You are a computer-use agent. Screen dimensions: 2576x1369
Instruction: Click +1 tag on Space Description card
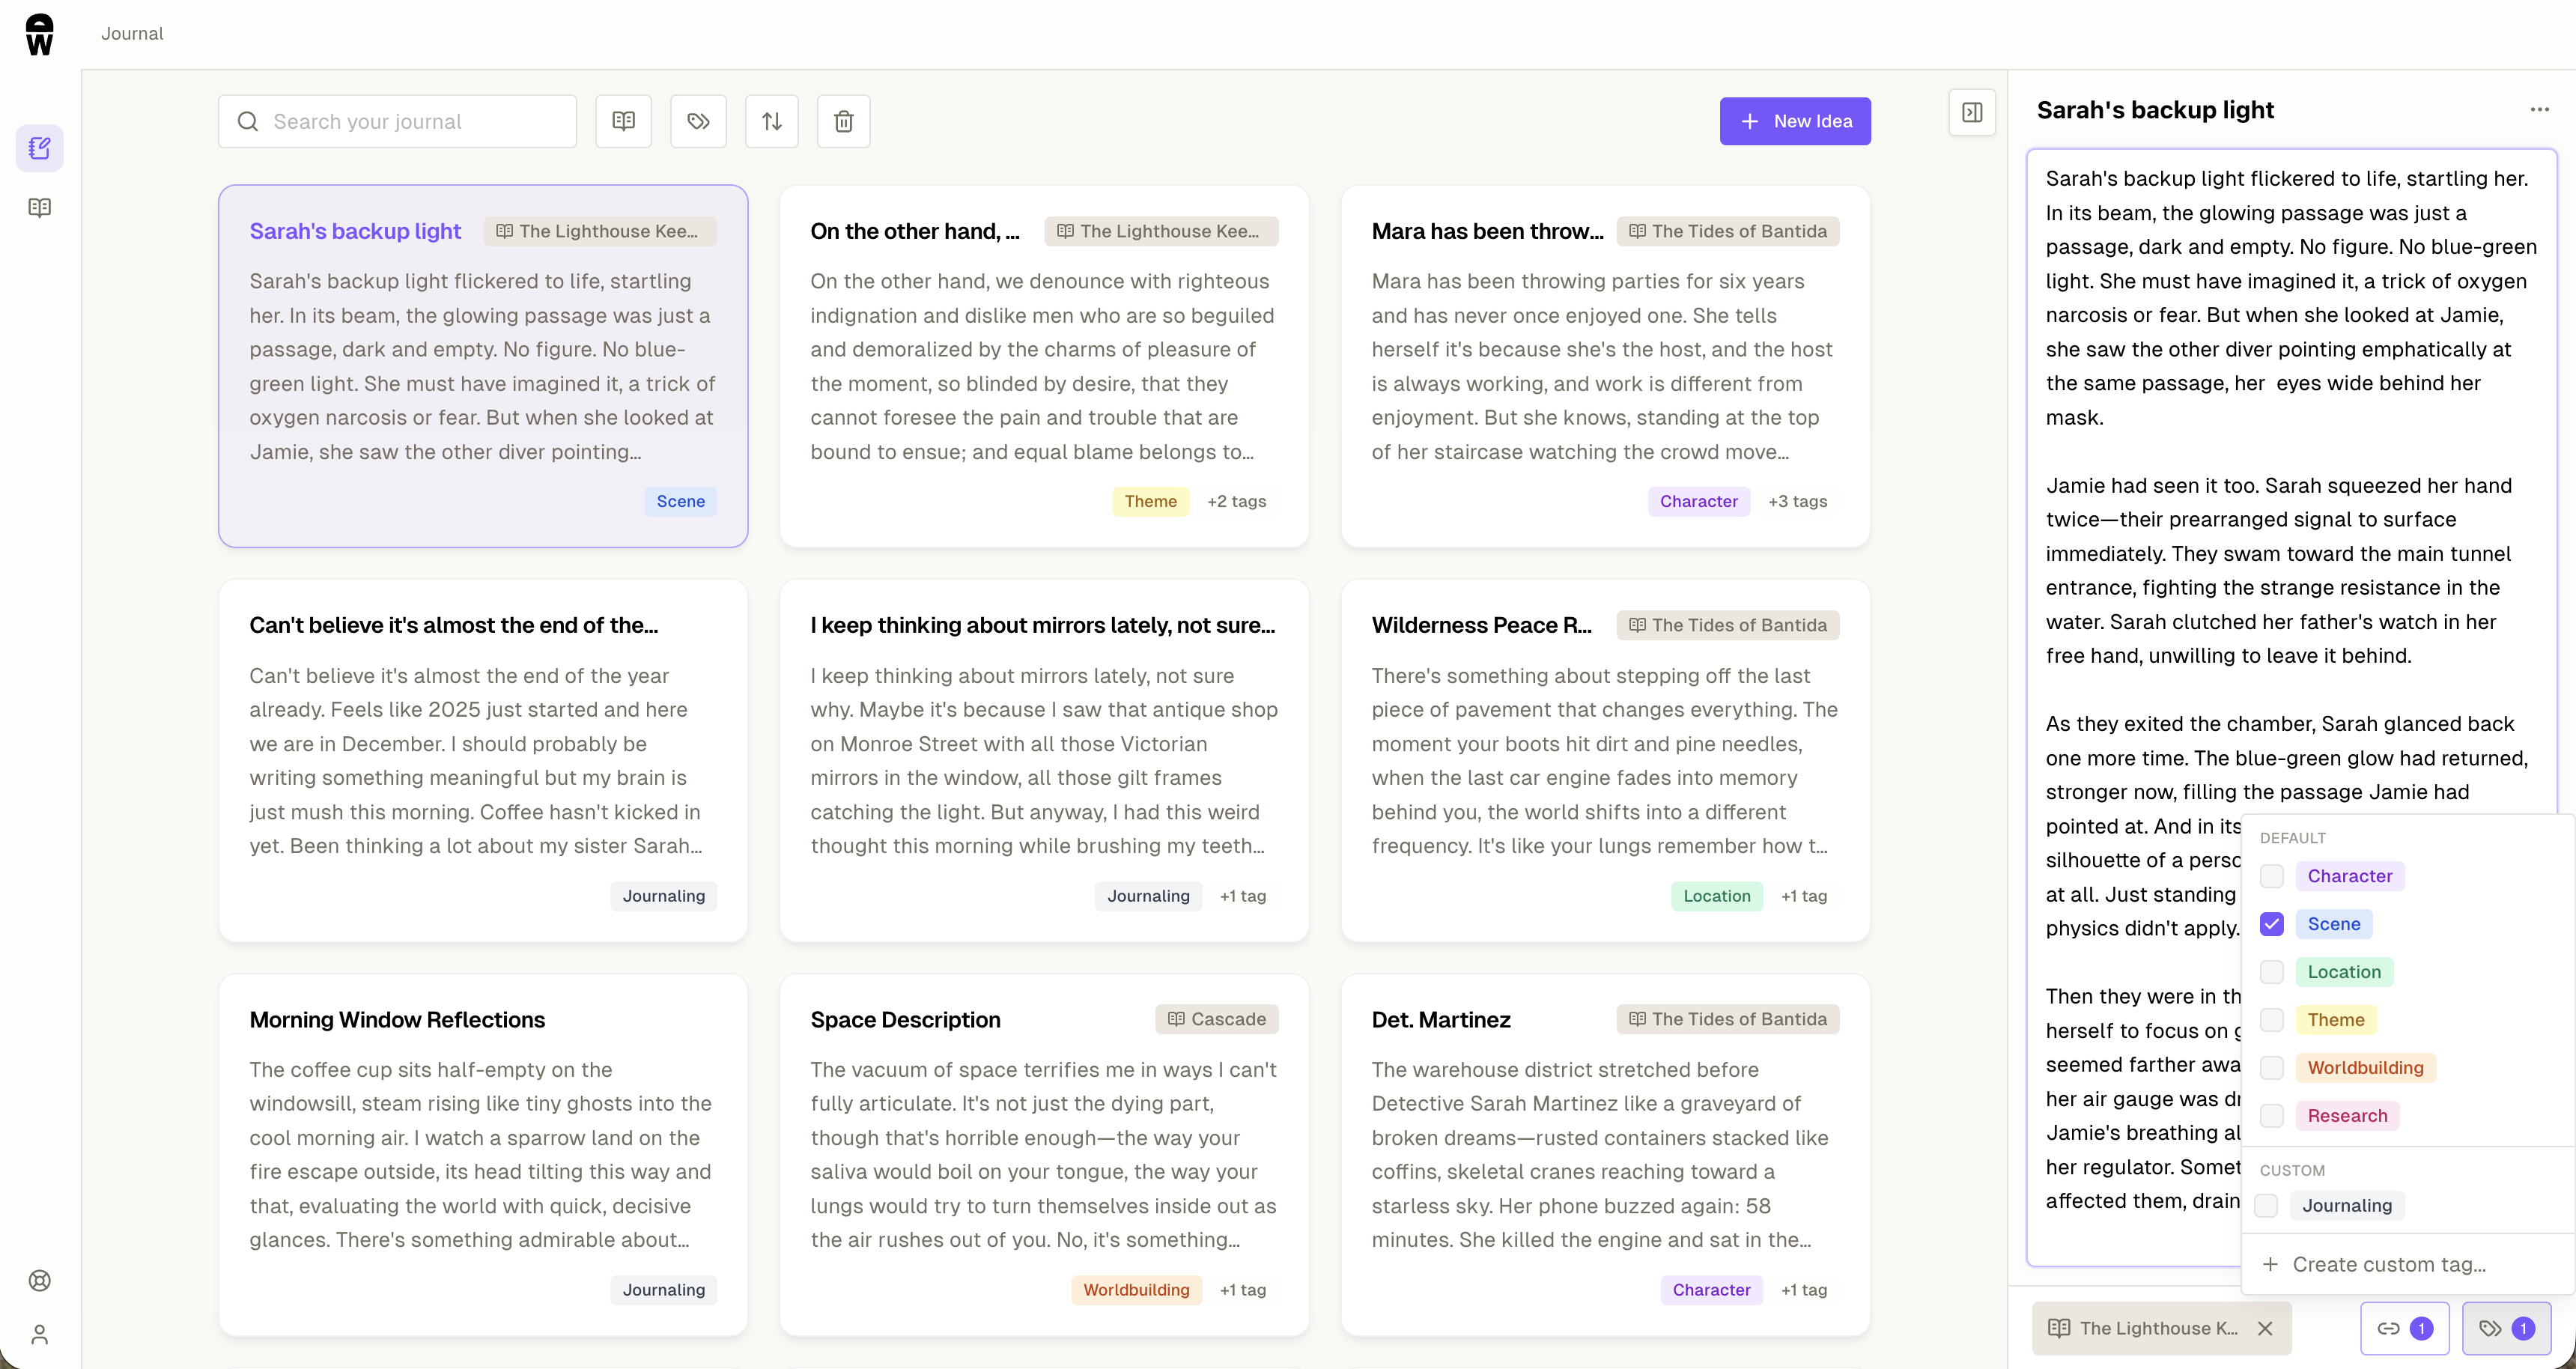(1243, 1290)
